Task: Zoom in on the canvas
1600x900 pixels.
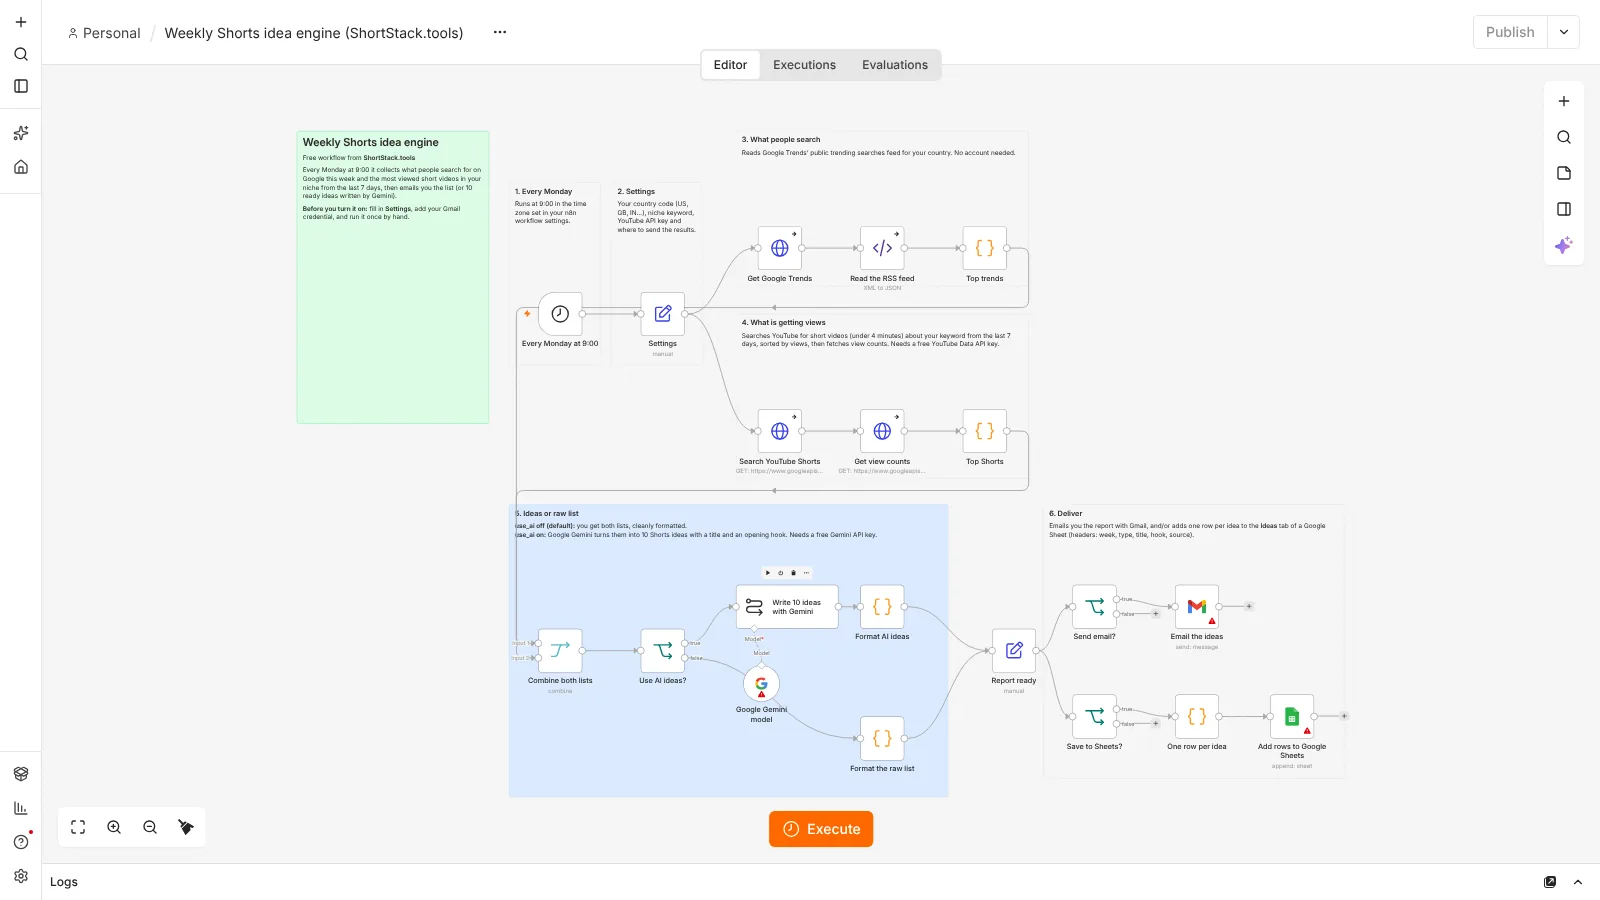Action: [114, 827]
